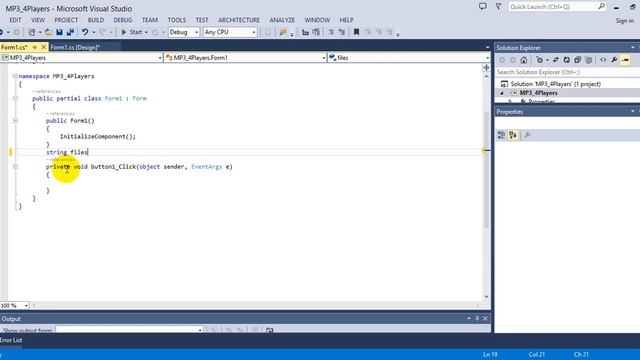The height and width of the screenshot is (360, 640).
Task: Click the Pending Changes Filter icon
Action: [x=540, y=60]
